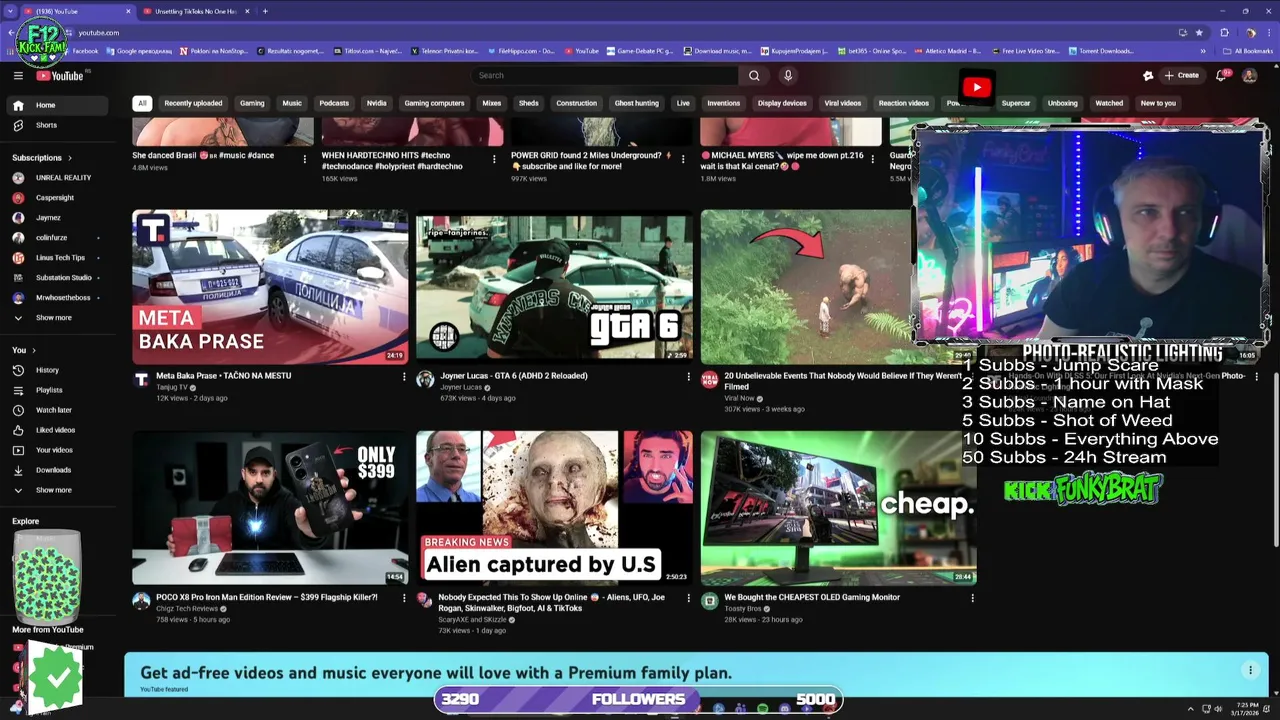
Task: Expand the You section header
Action: pos(24,350)
